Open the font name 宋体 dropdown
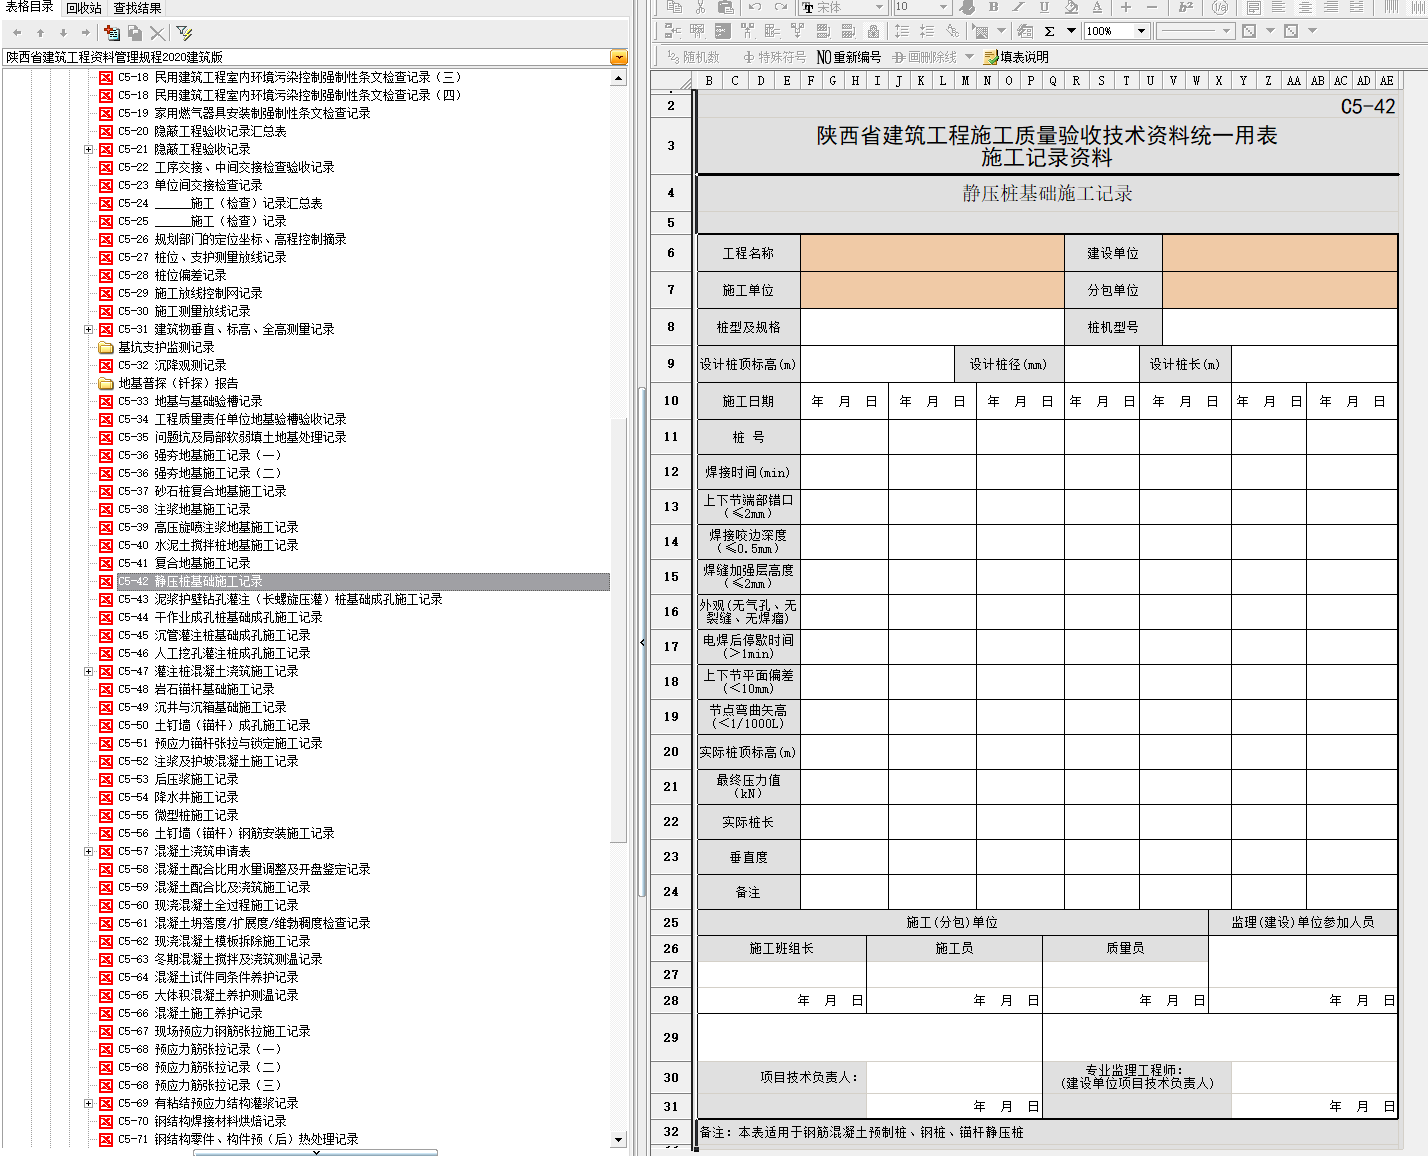 (880, 7)
